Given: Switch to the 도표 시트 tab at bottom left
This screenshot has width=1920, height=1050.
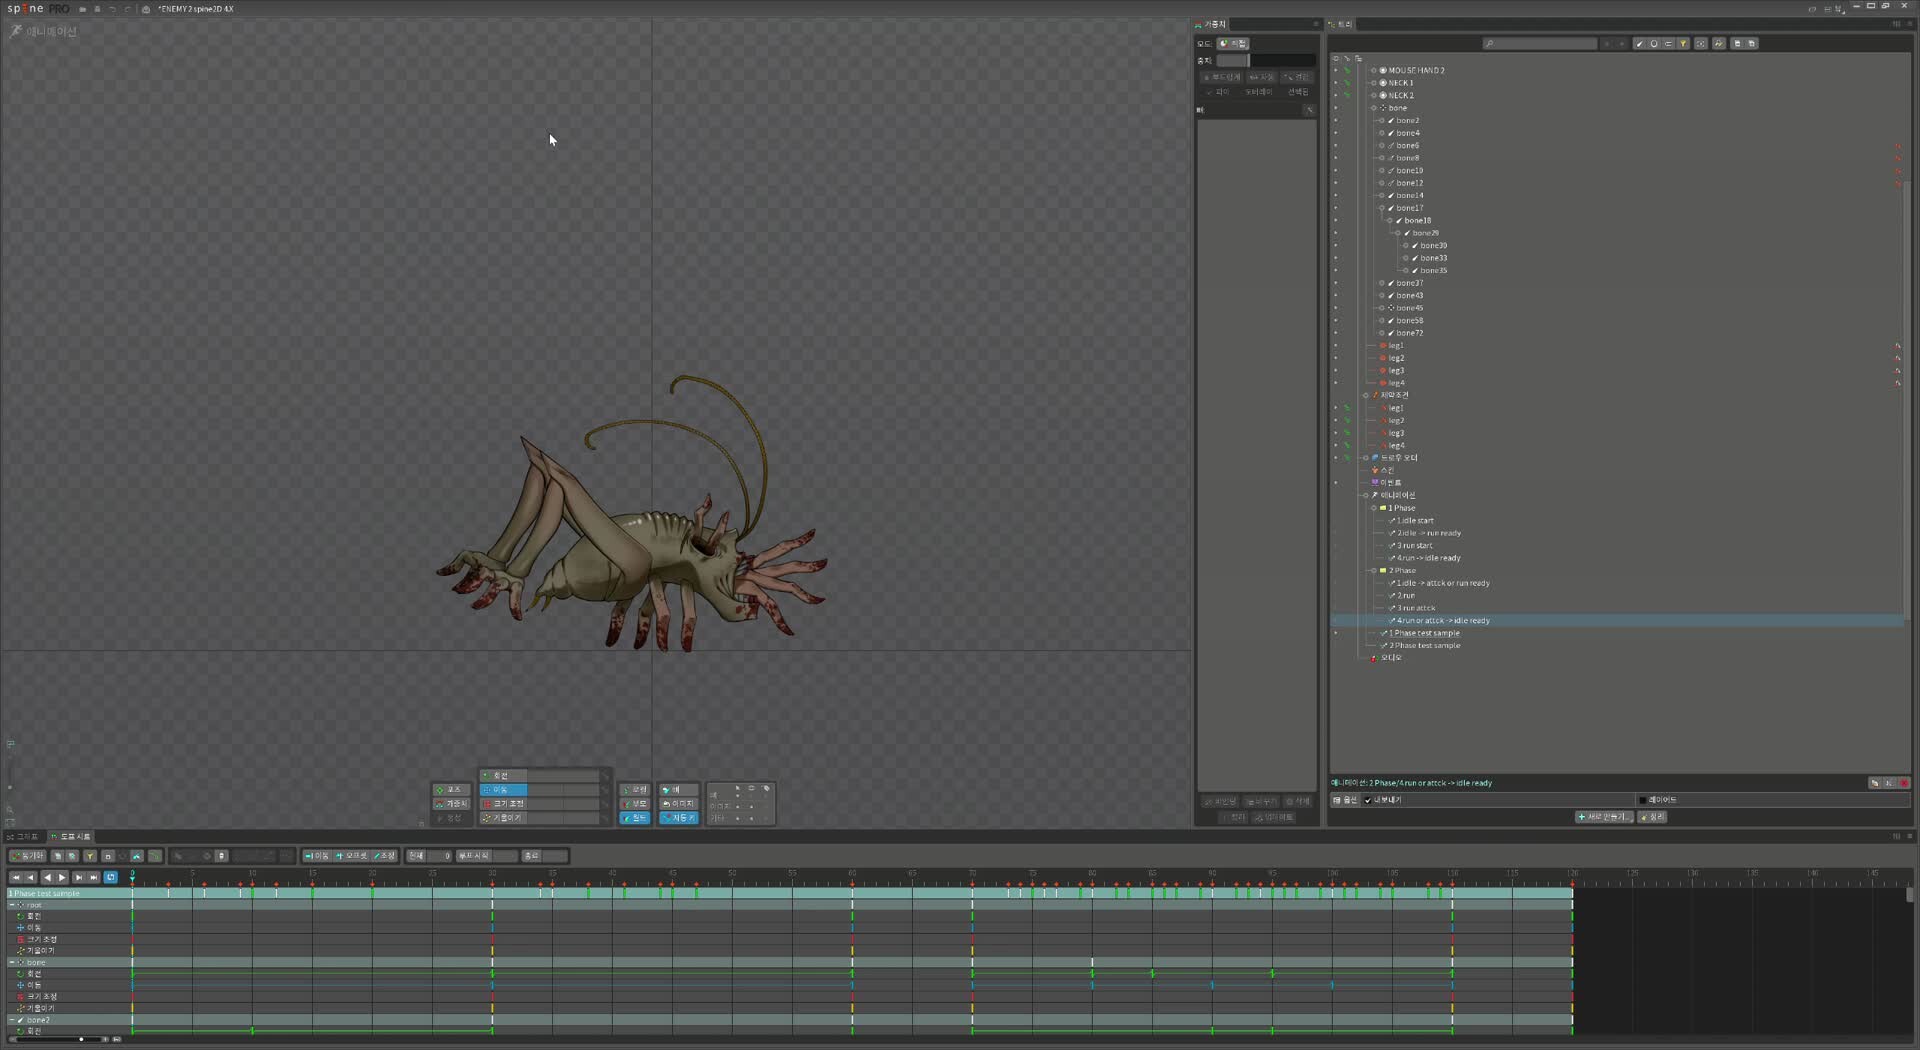Looking at the screenshot, I should click(x=72, y=837).
